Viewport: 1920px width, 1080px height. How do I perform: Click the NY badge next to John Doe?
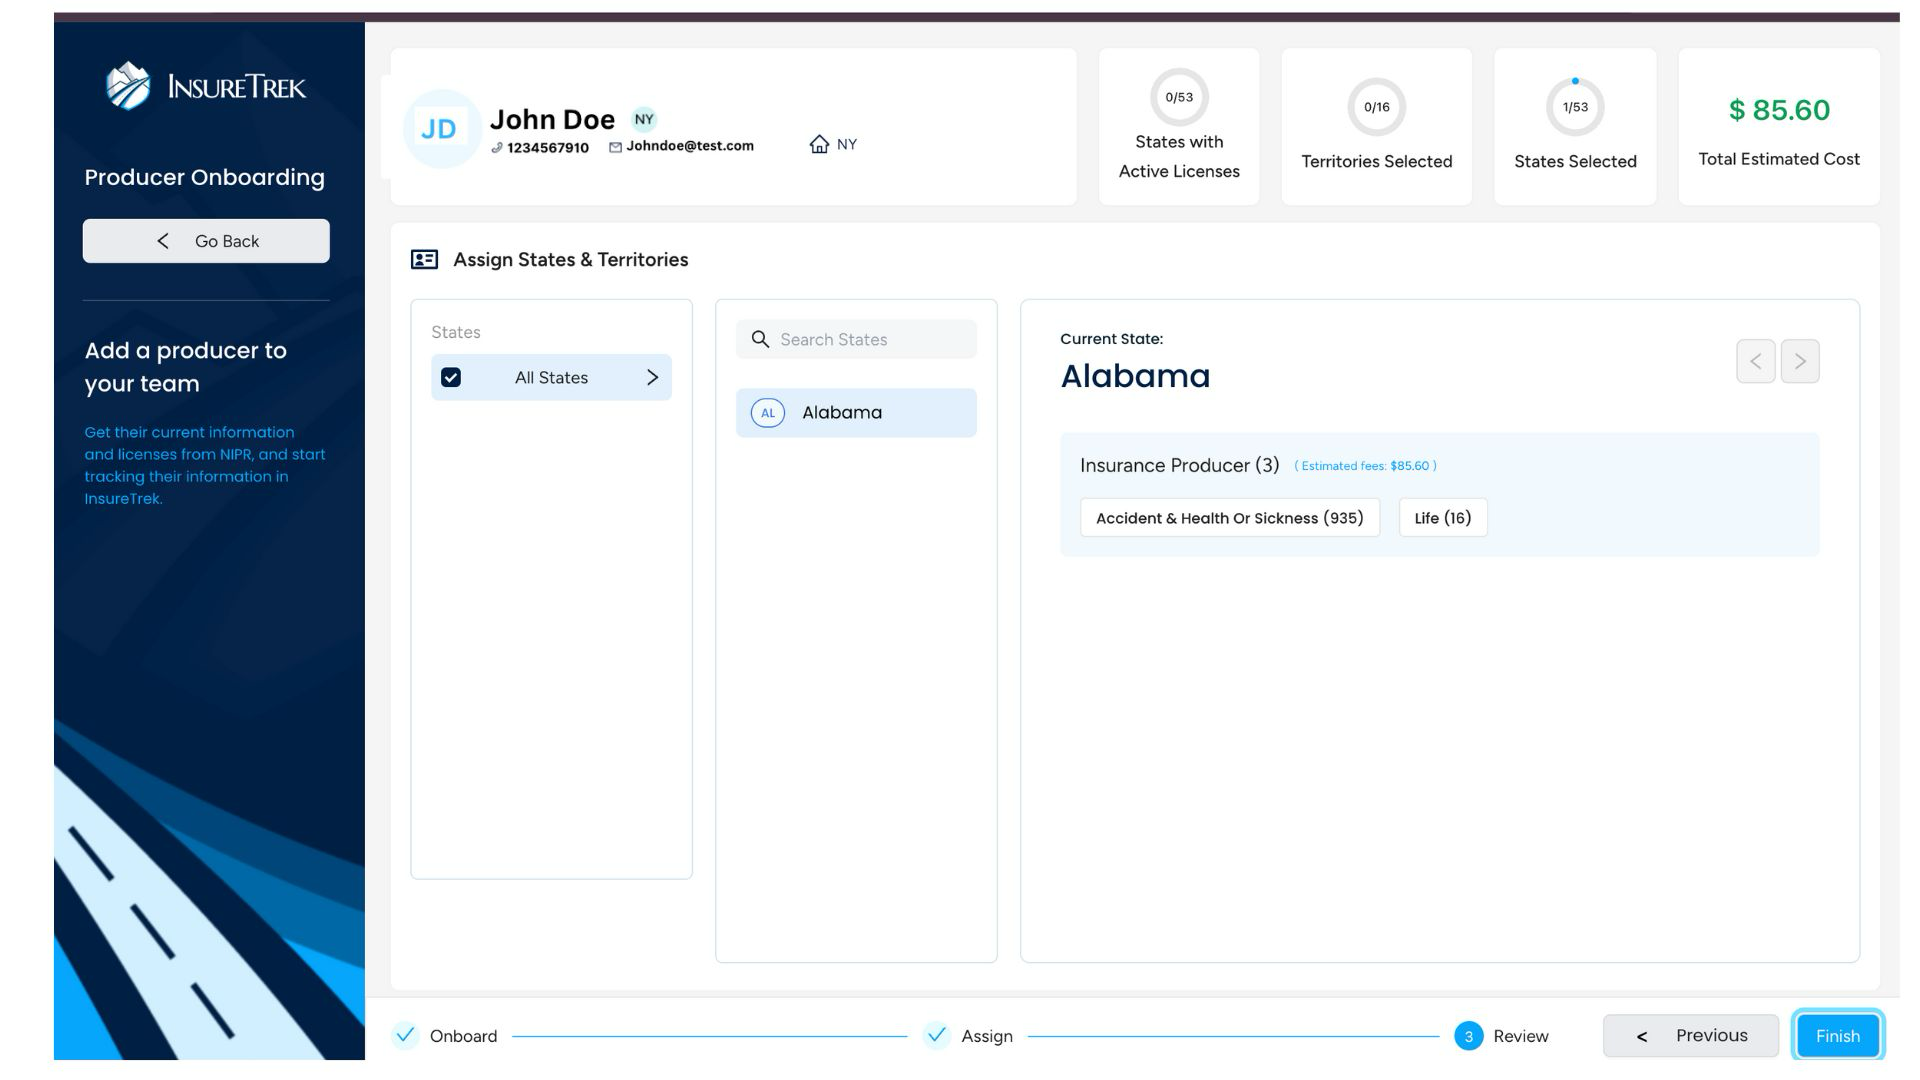[x=644, y=119]
